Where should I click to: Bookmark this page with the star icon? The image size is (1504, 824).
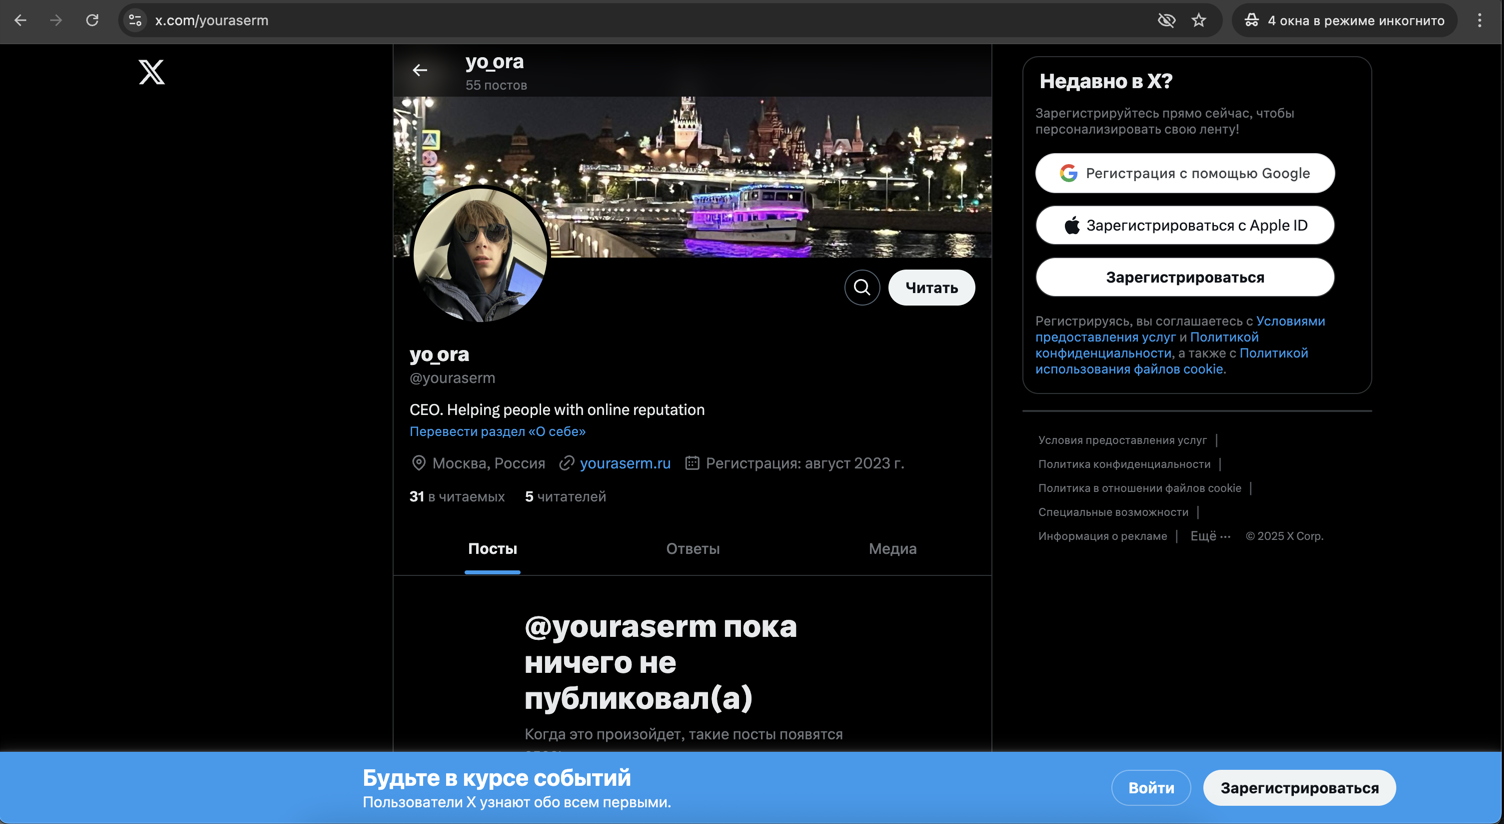click(1199, 20)
